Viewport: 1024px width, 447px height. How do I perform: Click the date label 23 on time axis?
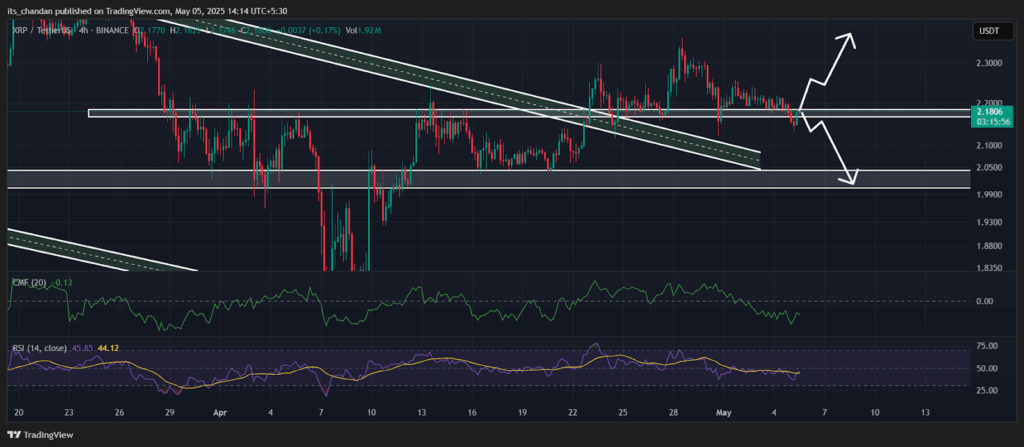click(x=68, y=413)
